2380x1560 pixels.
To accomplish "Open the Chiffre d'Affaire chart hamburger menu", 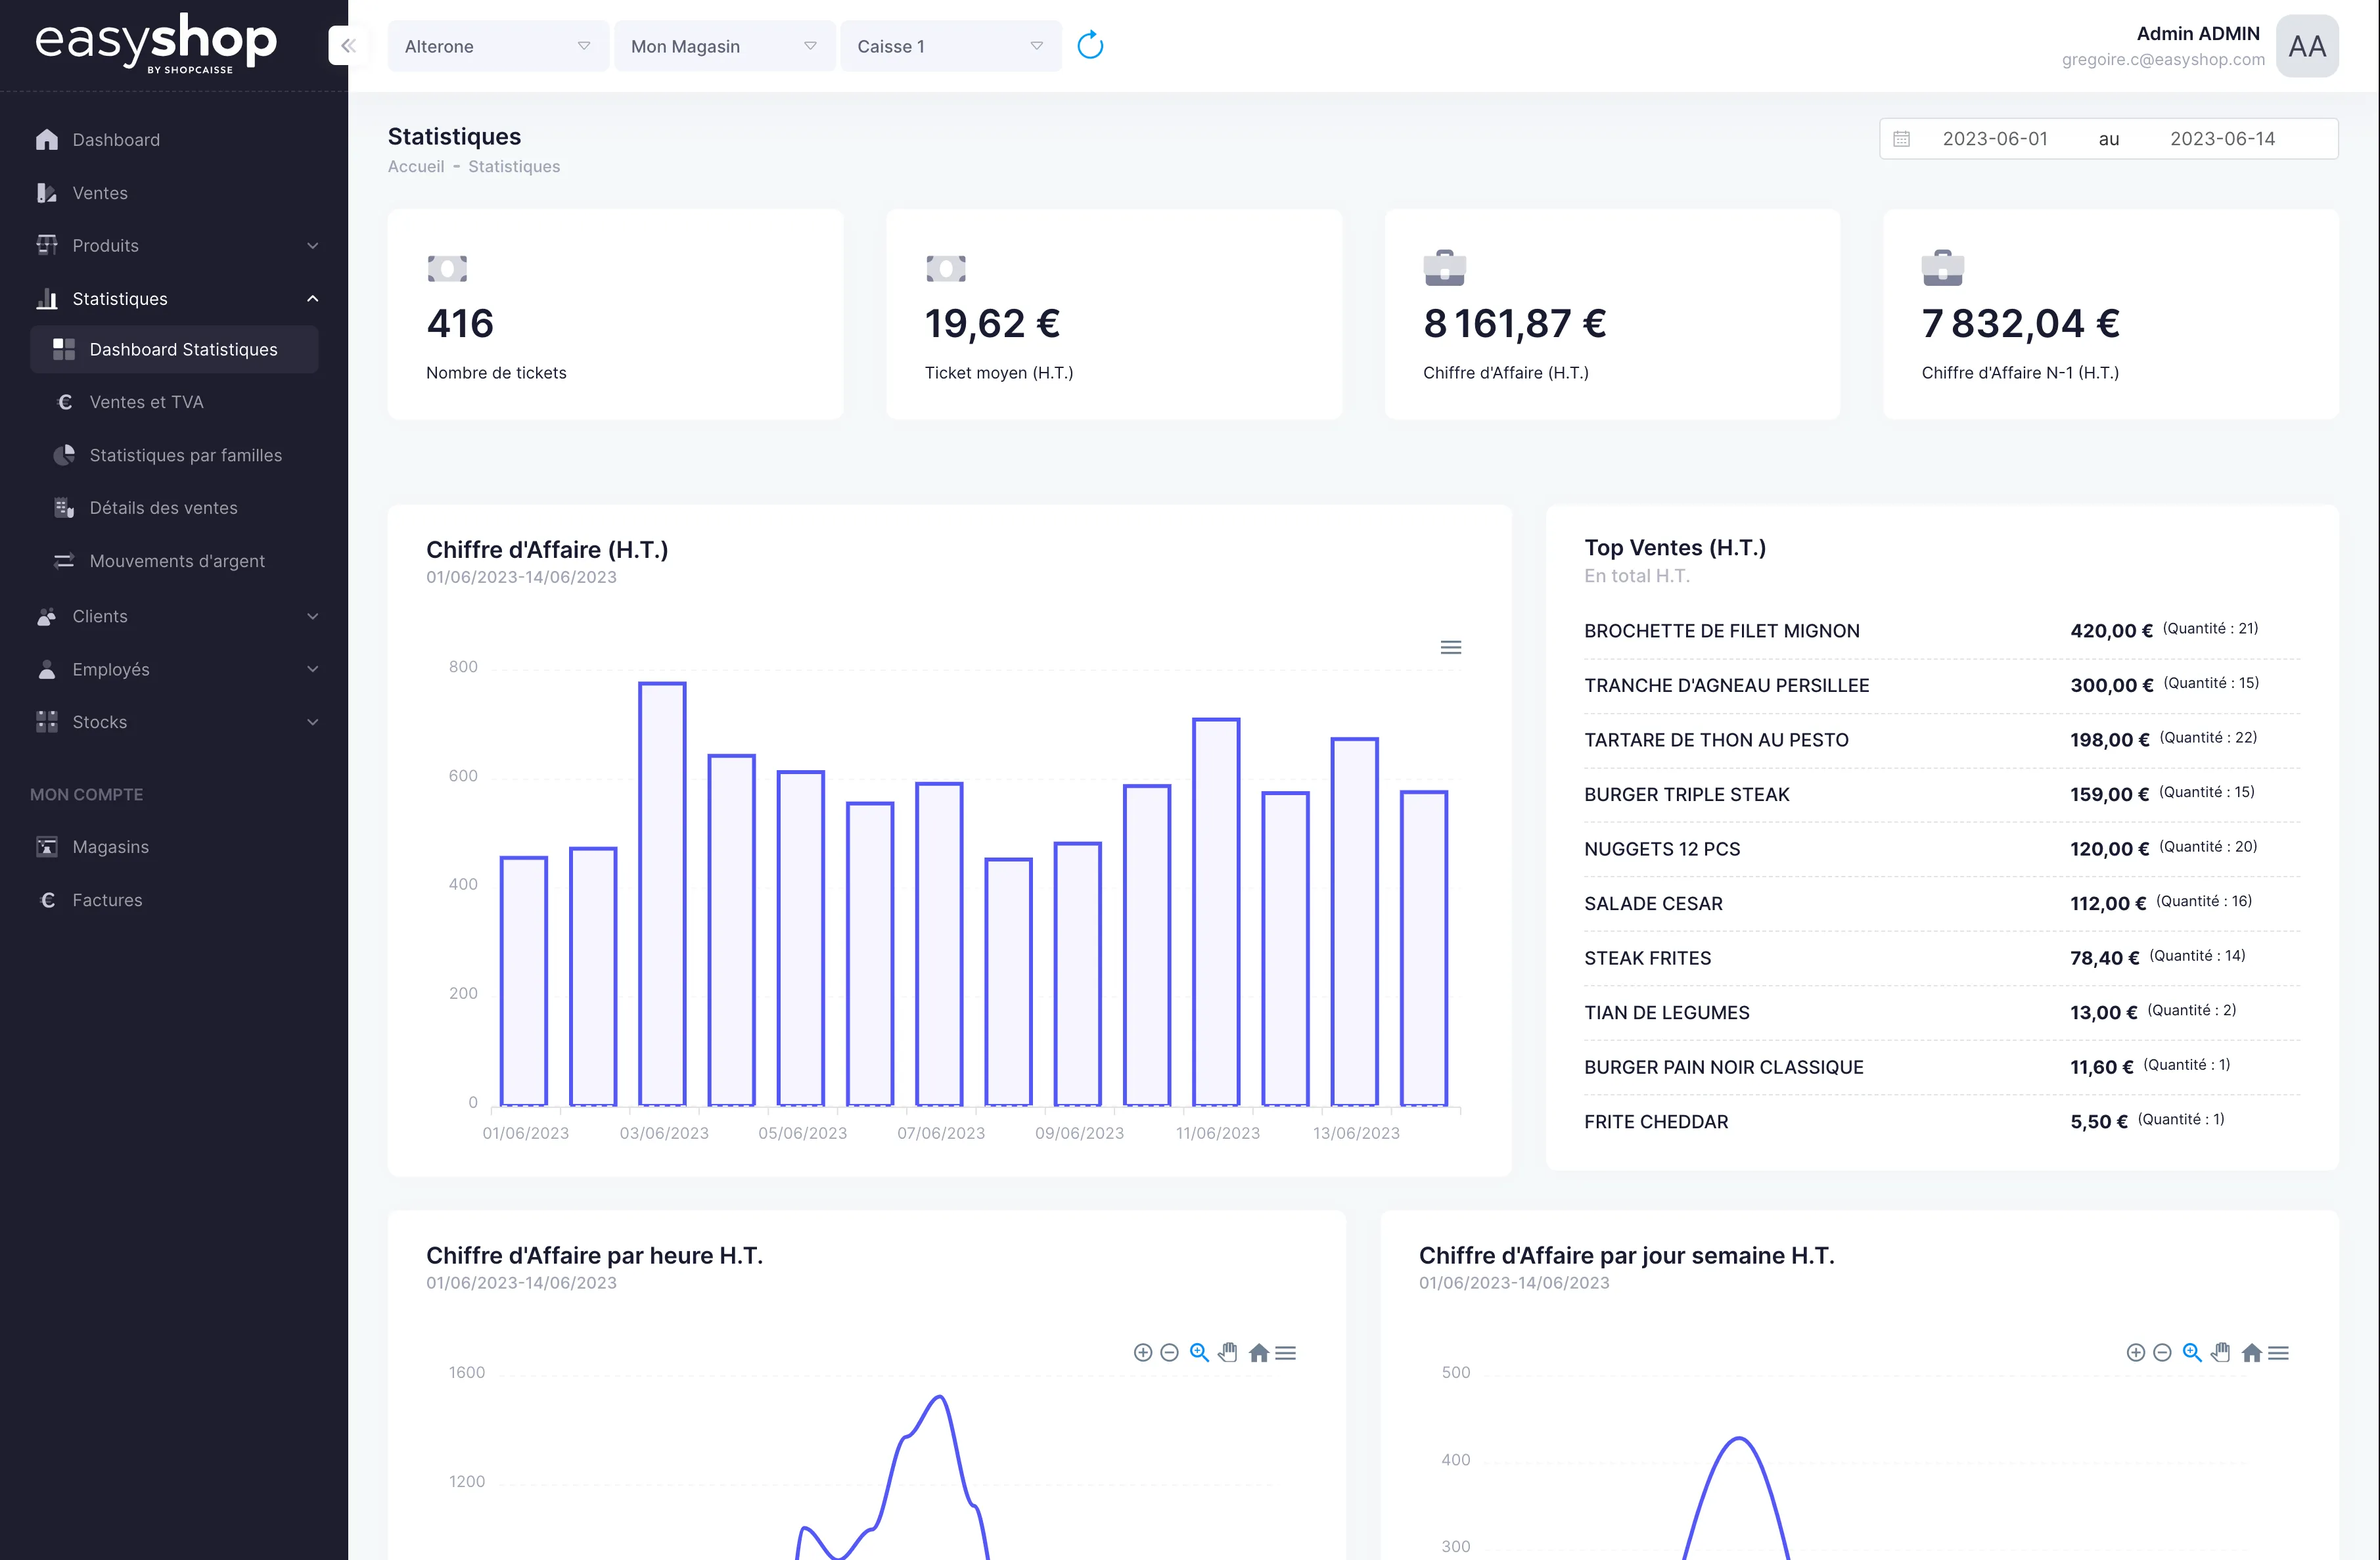I will (1450, 648).
